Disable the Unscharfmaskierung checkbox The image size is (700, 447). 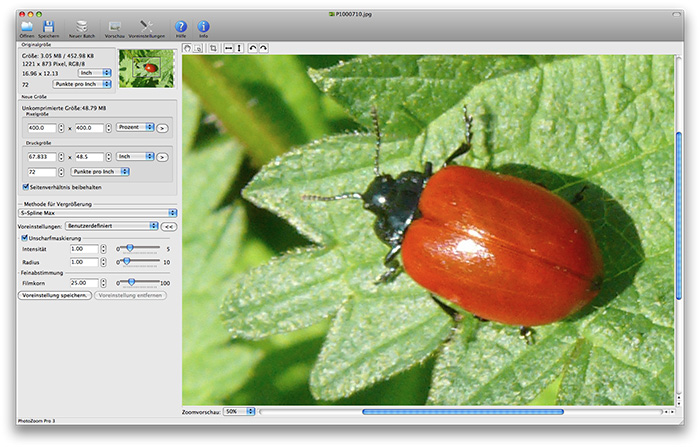pyautogui.click(x=25, y=238)
